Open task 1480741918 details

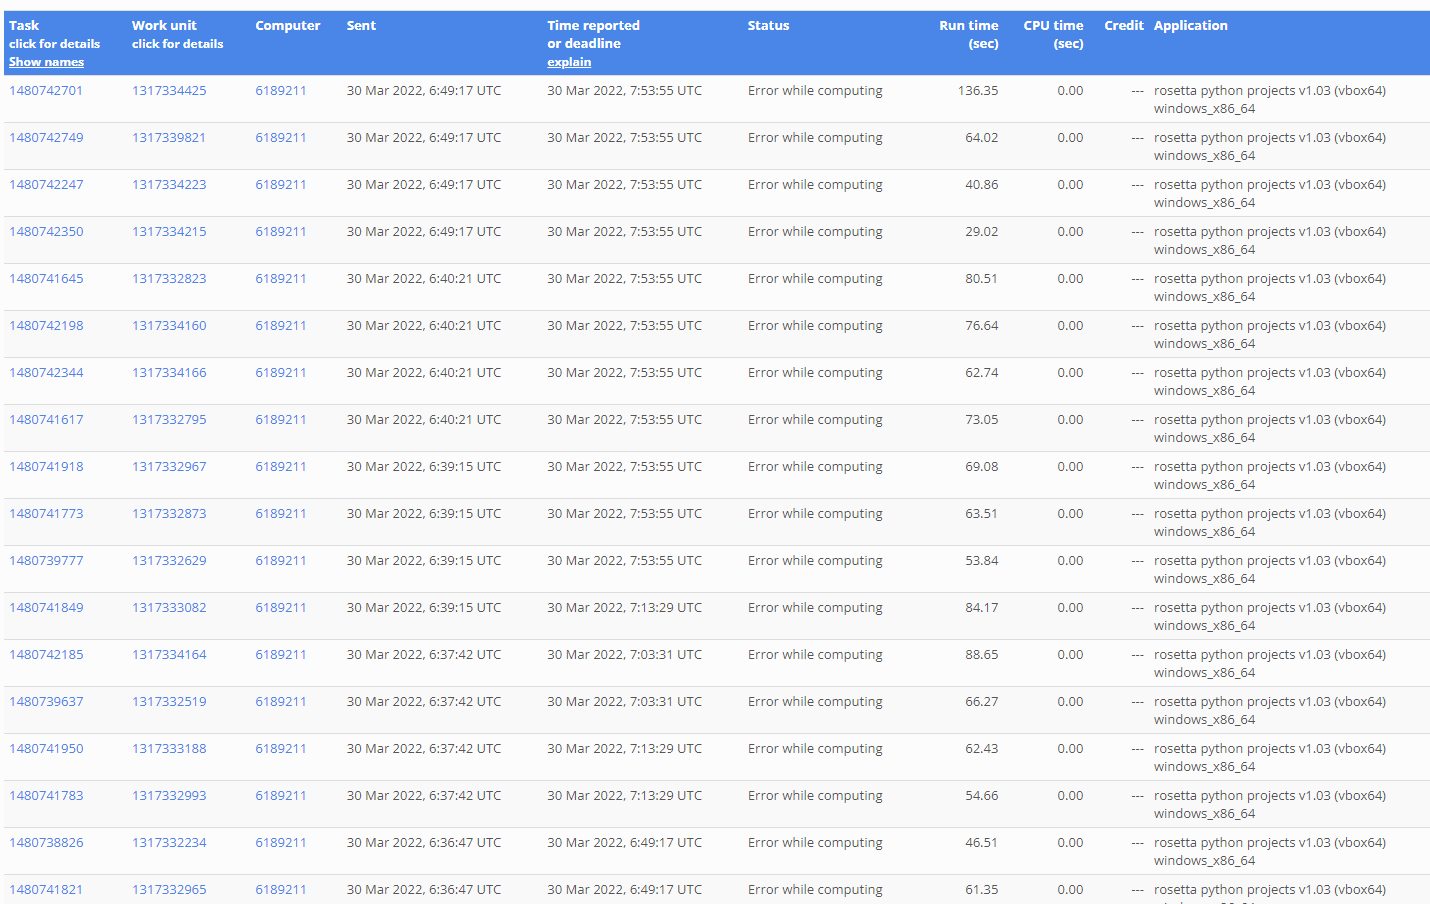click(x=46, y=466)
